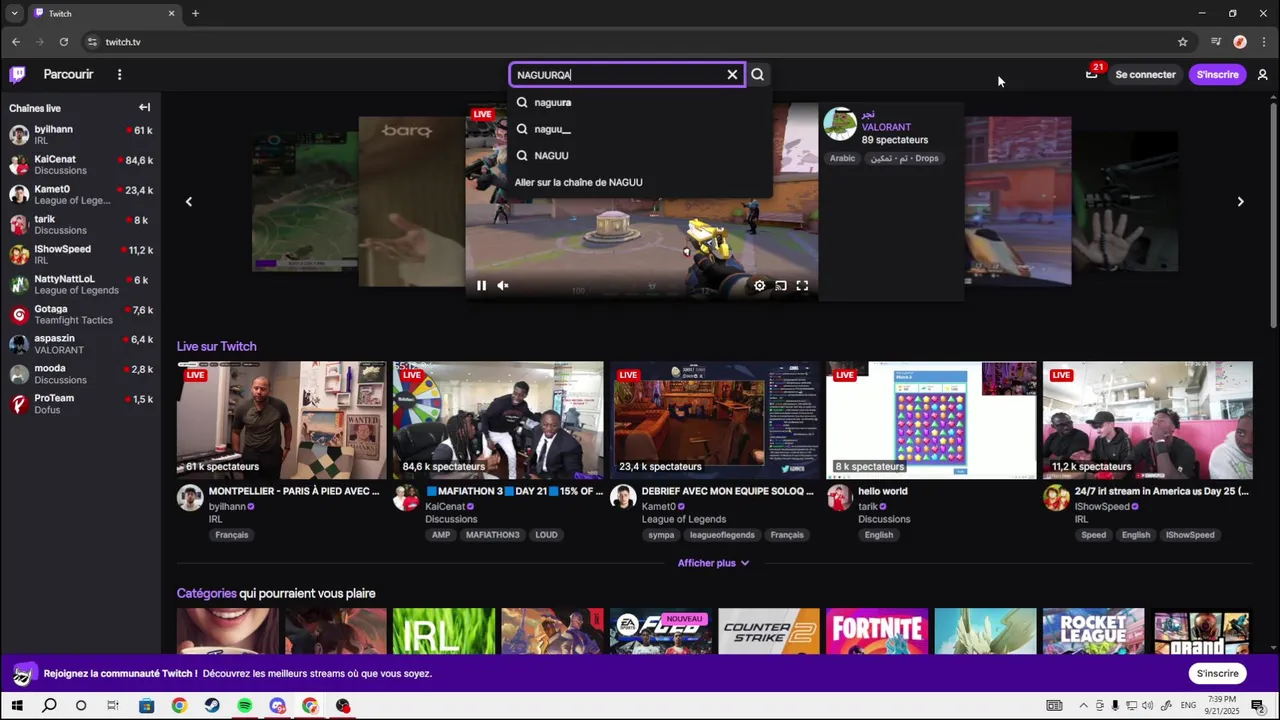Click the Speed tag under IShowSpeed
Viewport: 1280px width, 720px height.
(1094, 535)
